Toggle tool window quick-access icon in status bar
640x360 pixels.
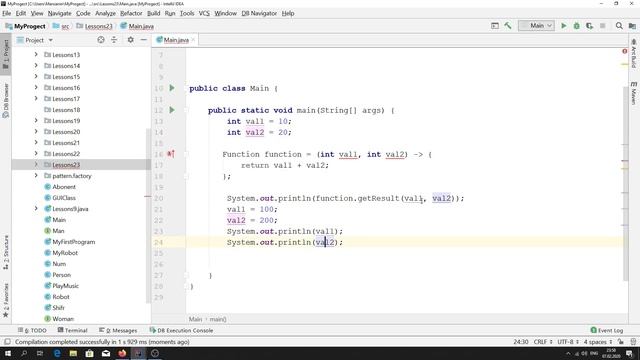[7, 342]
